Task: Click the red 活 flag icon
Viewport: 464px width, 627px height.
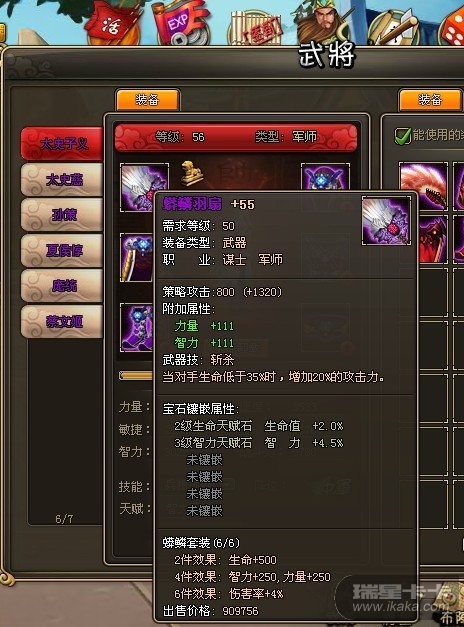Action: click(111, 24)
